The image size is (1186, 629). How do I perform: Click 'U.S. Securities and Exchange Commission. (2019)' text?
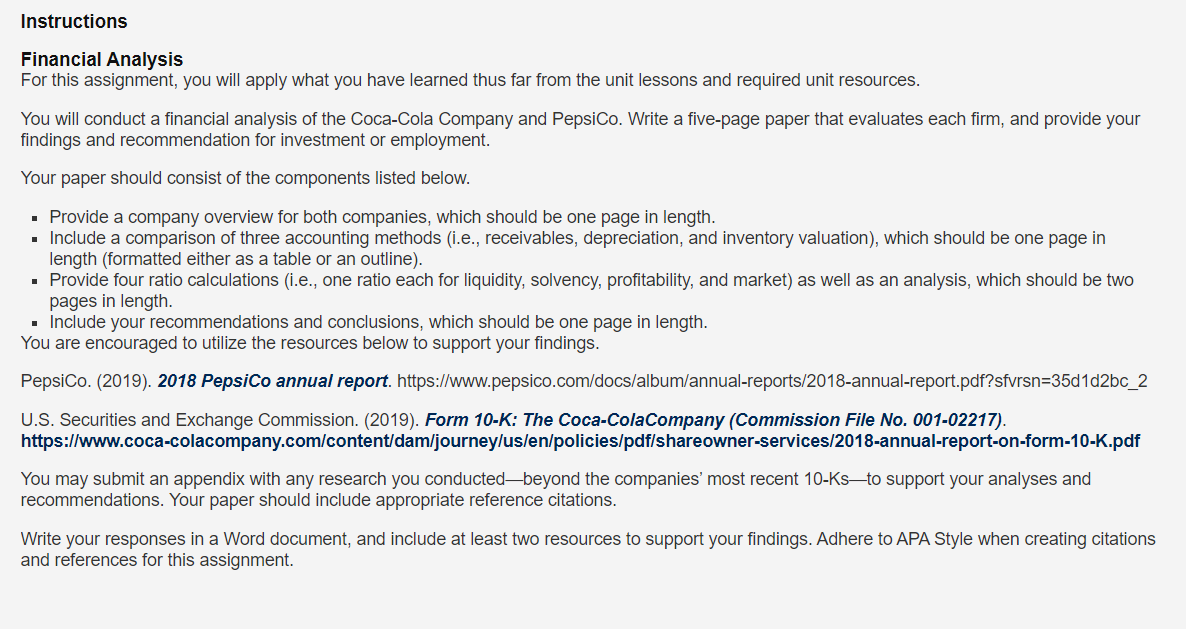[220, 420]
